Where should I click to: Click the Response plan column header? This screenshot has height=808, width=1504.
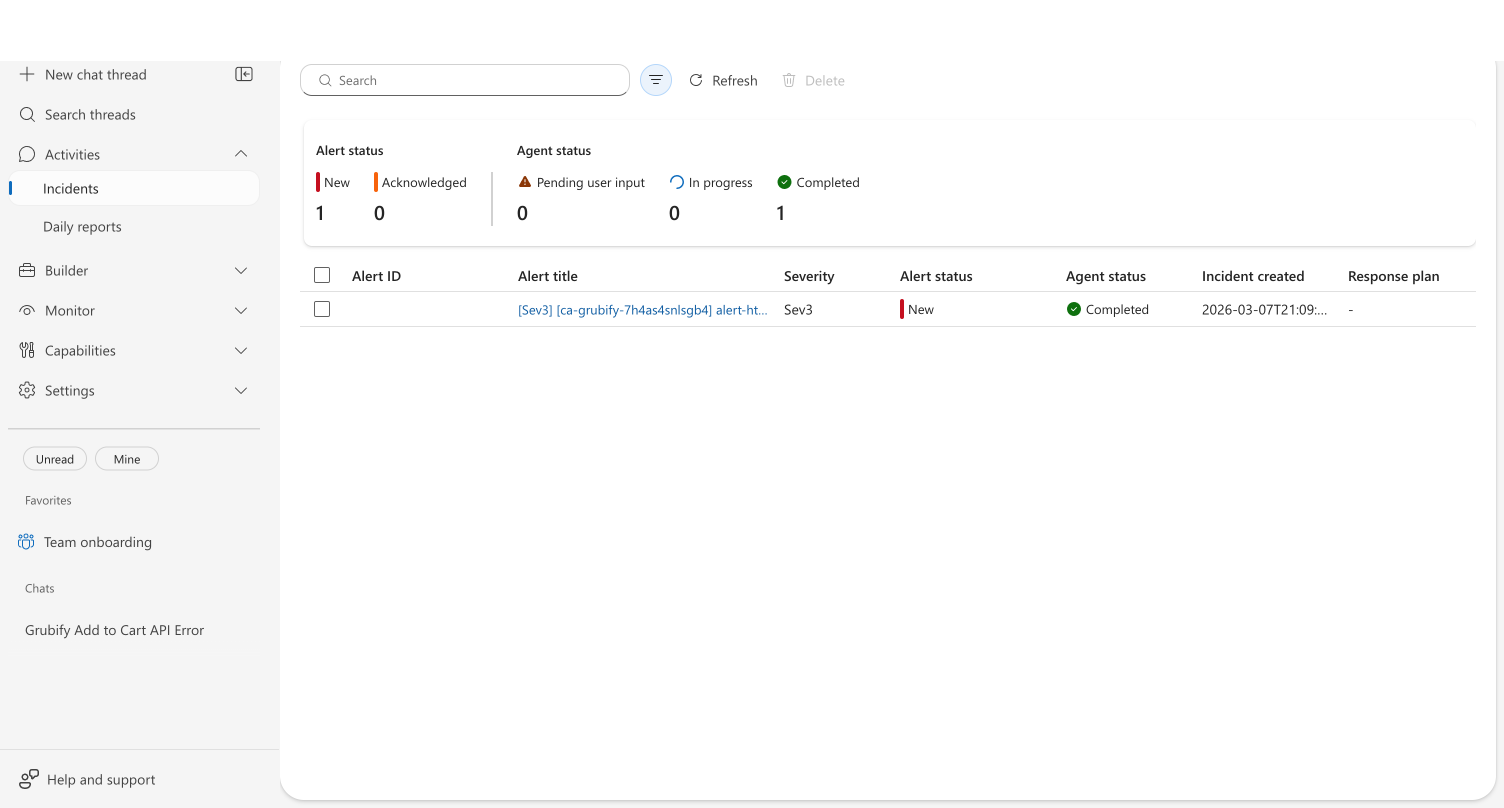point(1394,276)
